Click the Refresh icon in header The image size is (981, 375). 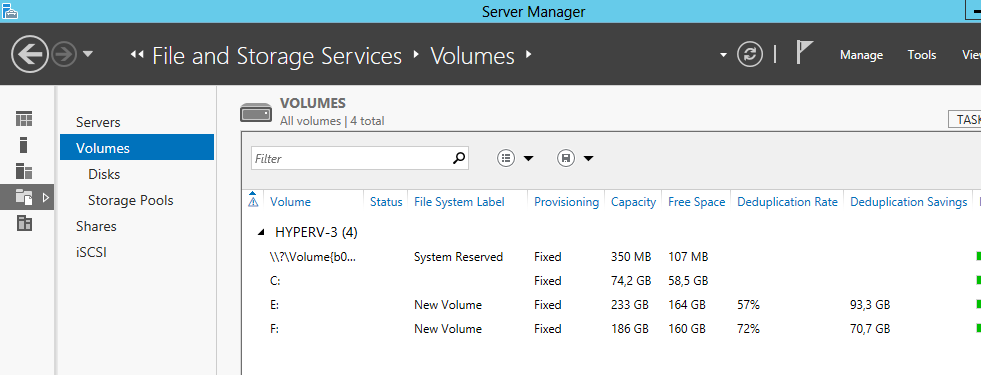pyautogui.click(x=750, y=54)
